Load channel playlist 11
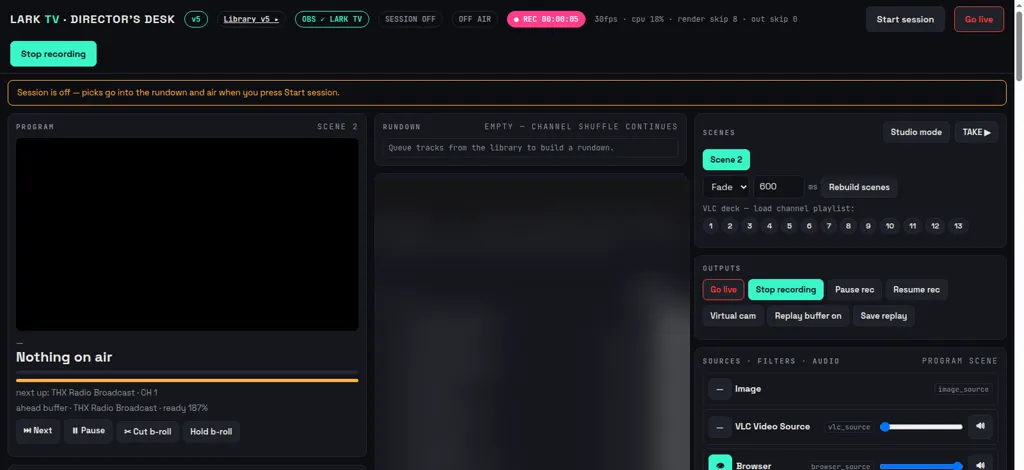The width and height of the screenshot is (1024, 470). tap(912, 226)
